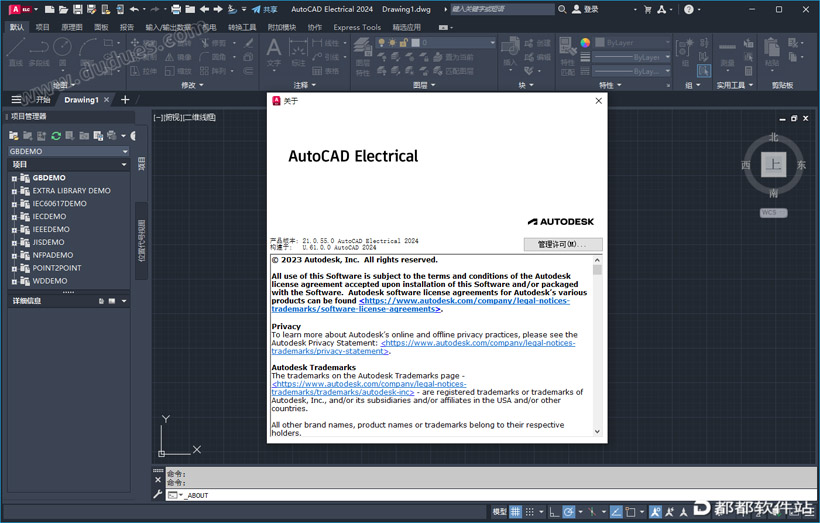820x523 pixels.
Task: Click the ByLayer gray color swatch
Action: 600,42
